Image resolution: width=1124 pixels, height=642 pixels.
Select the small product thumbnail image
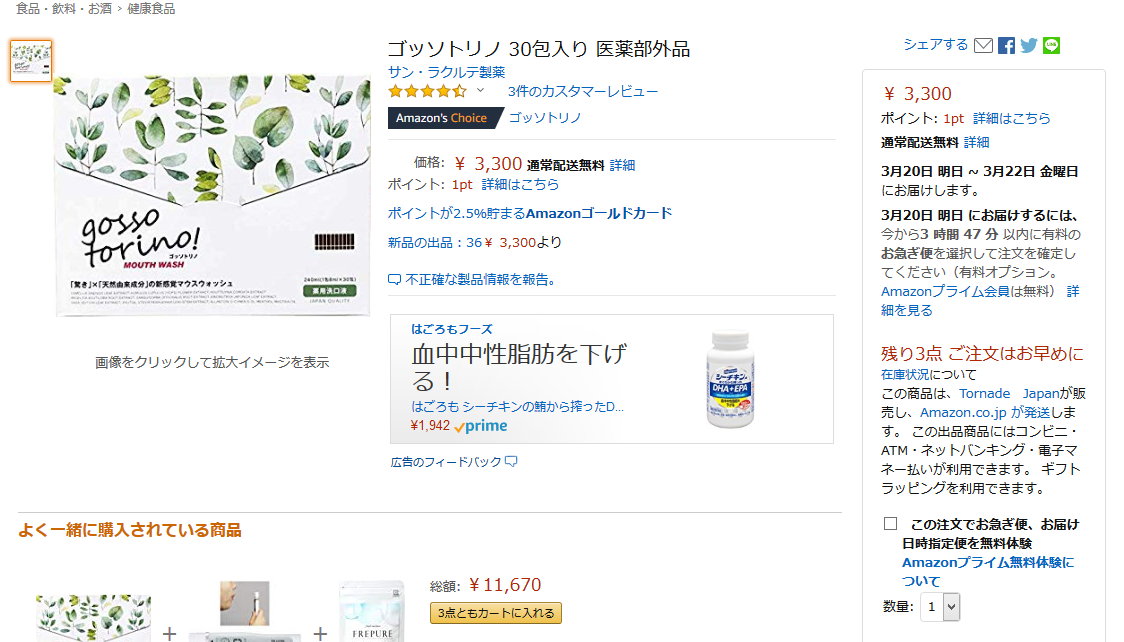pyautogui.click(x=31, y=61)
